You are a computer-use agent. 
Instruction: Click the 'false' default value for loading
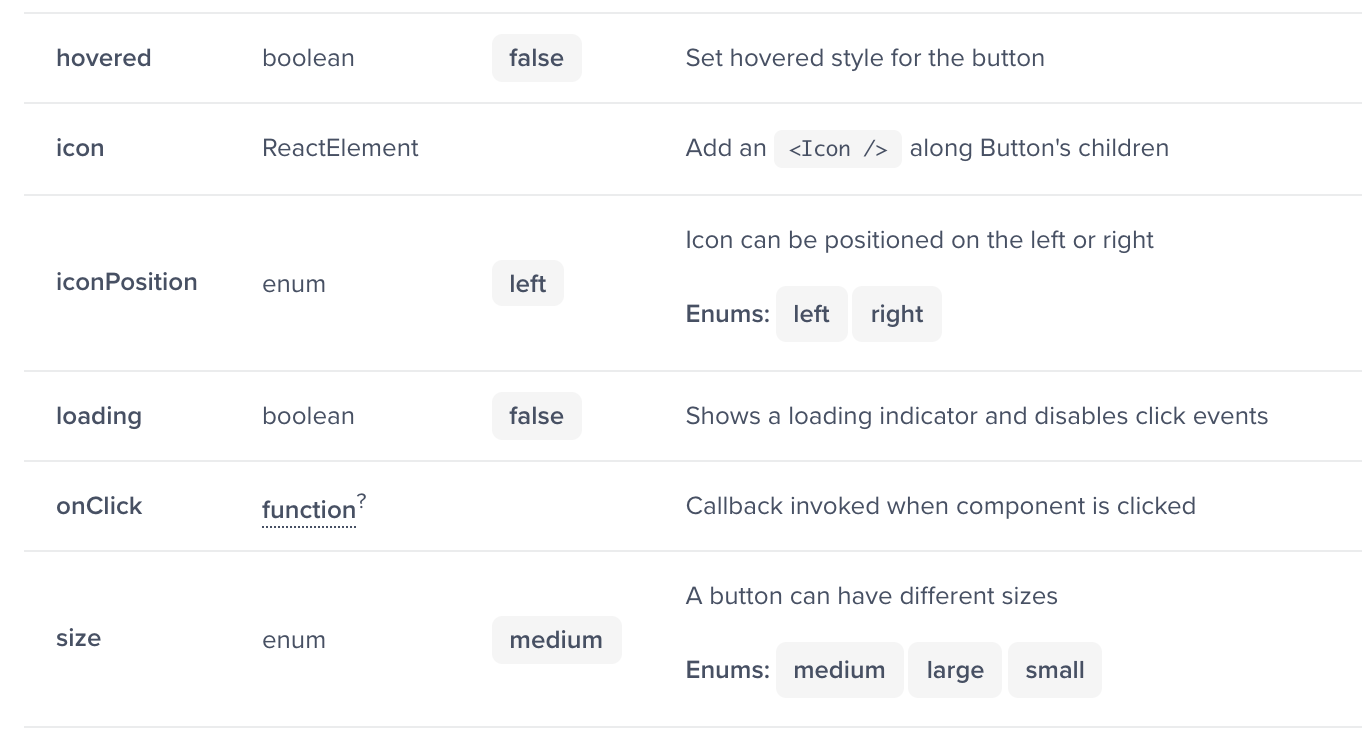coord(536,416)
